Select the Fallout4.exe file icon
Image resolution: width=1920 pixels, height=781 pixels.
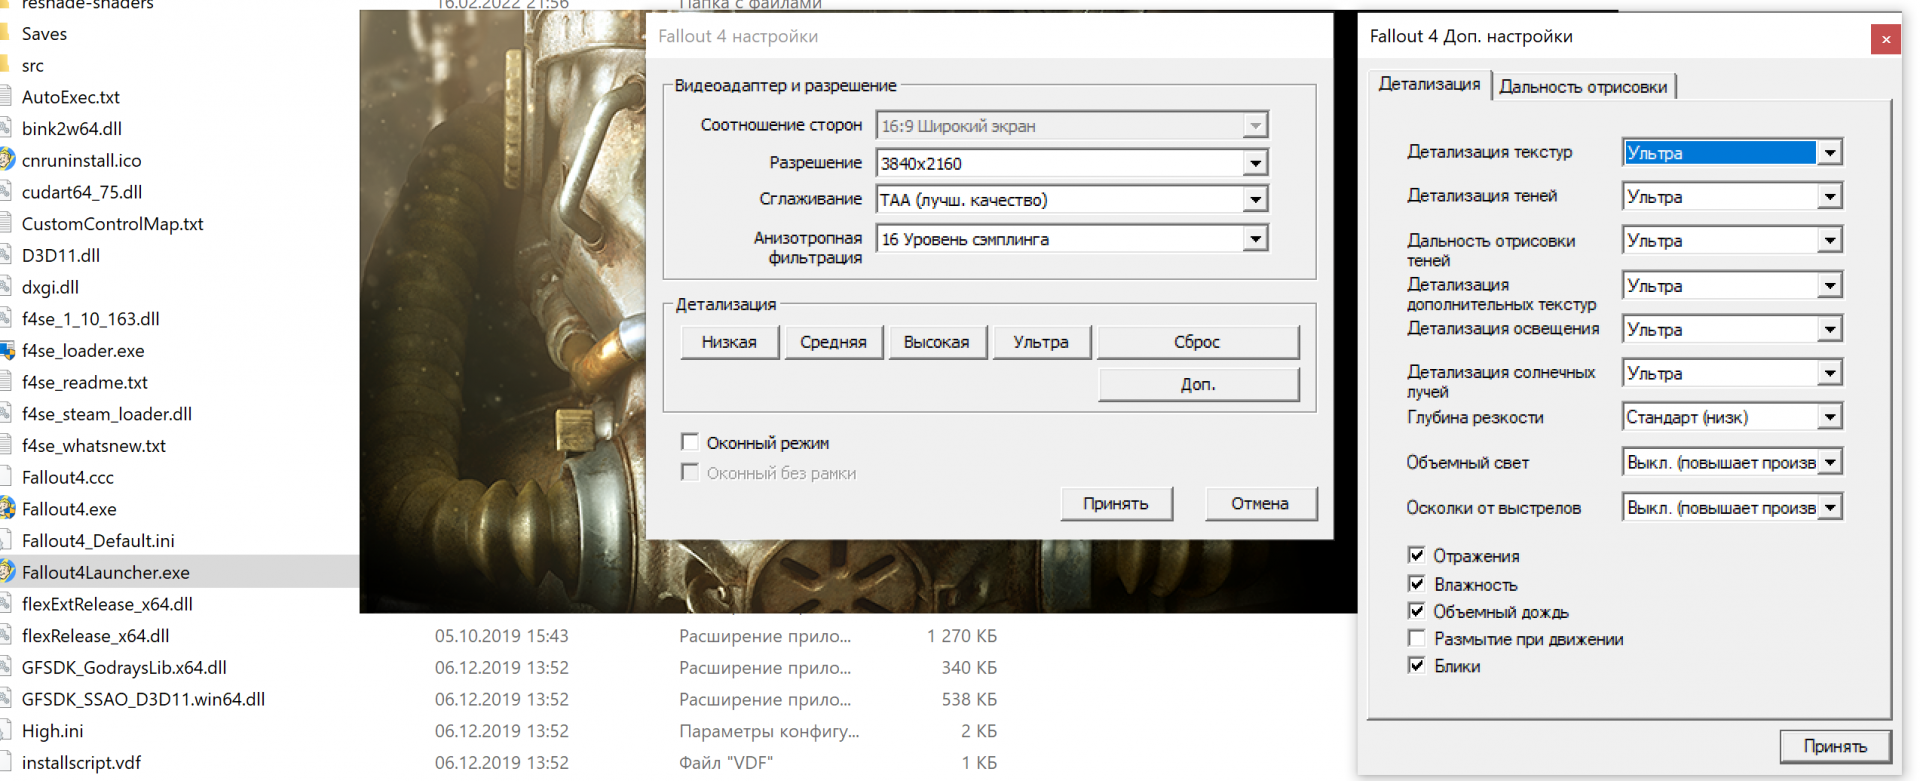pyautogui.click(x=7, y=509)
